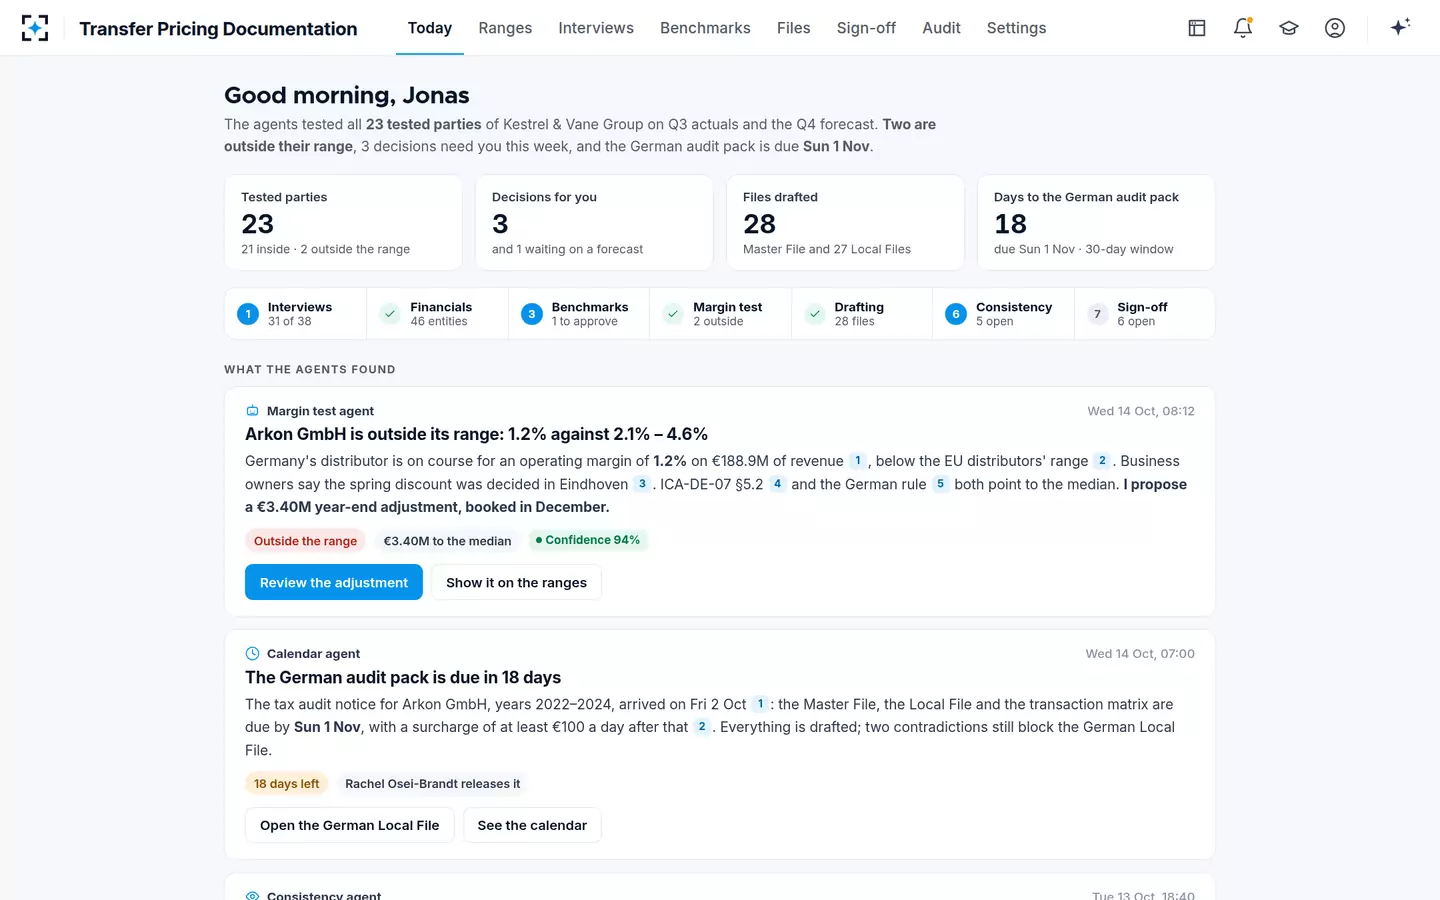Image resolution: width=1440 pixels, height=900 pixels.
Task: Open the layout panel icon in the header
Action: (1197, 28)
